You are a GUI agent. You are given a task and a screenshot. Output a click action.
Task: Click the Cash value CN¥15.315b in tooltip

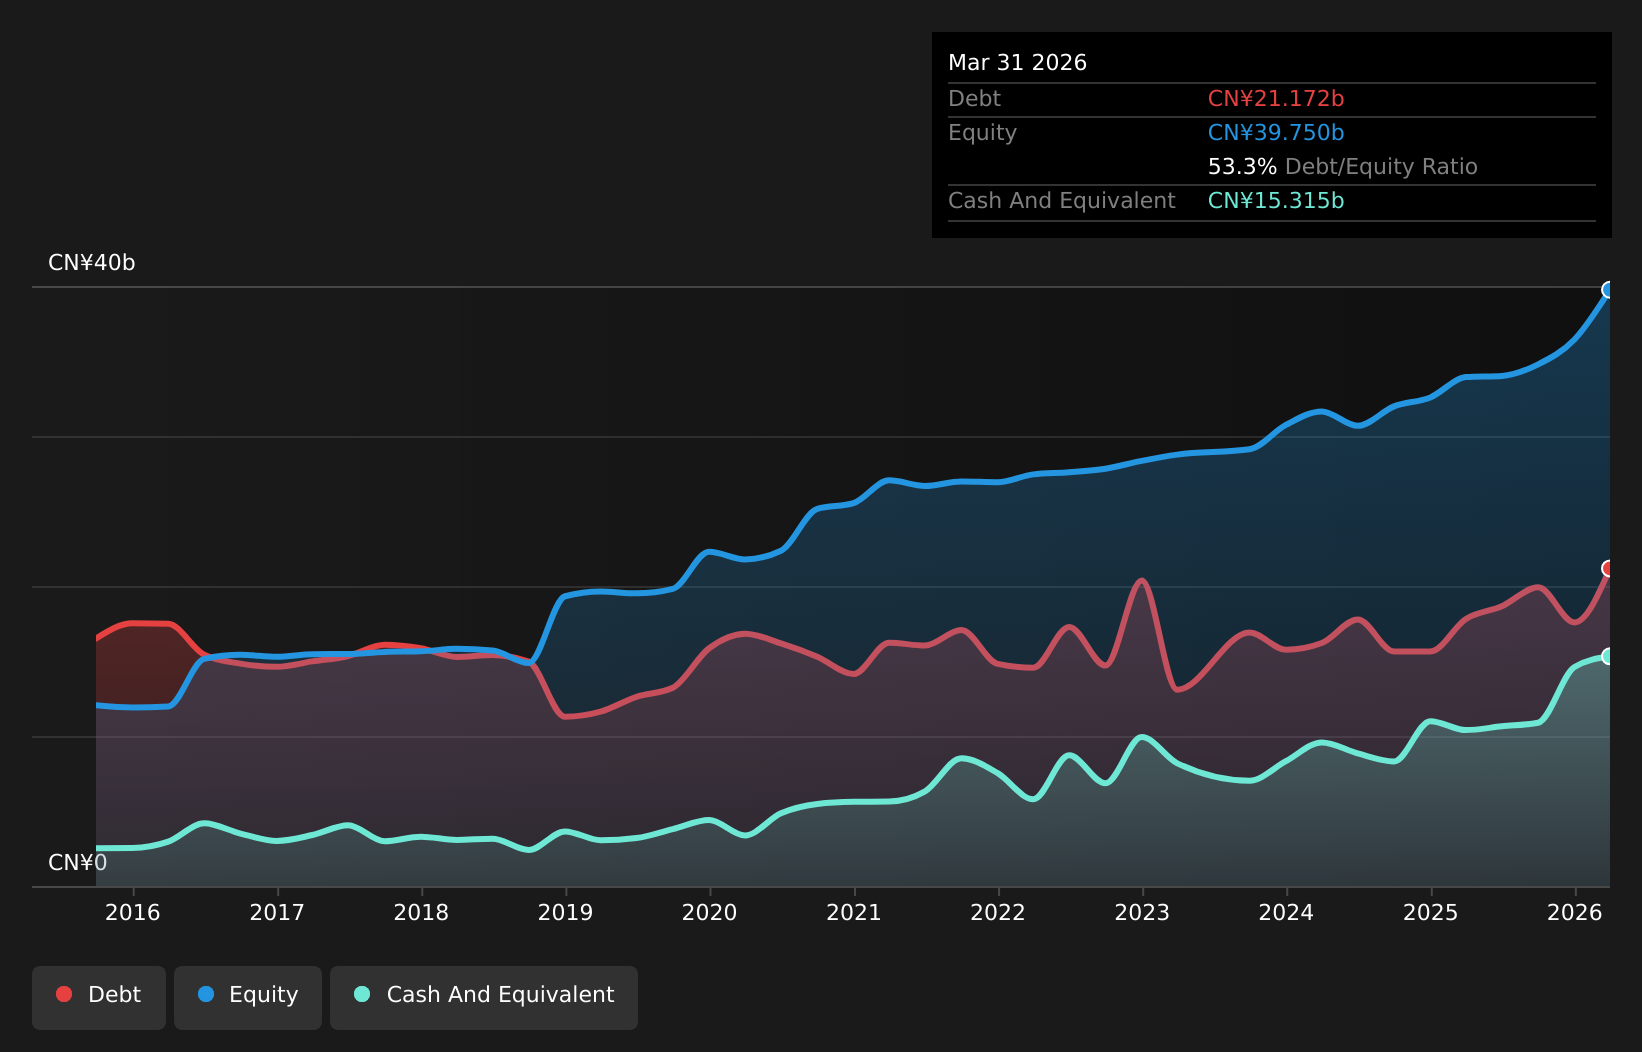1276,201
